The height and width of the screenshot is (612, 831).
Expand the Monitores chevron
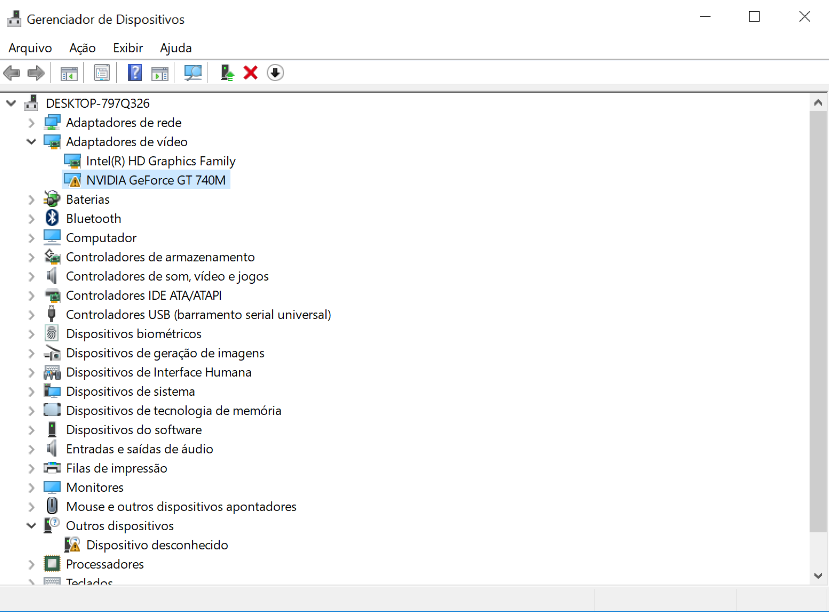31,487
